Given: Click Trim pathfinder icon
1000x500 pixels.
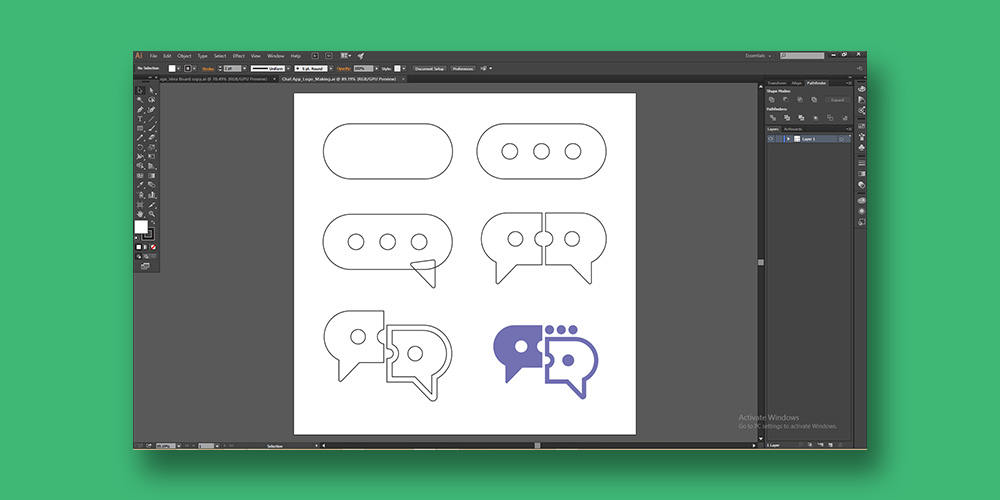Looking at the screenshot, I should (x=787, y=118).
